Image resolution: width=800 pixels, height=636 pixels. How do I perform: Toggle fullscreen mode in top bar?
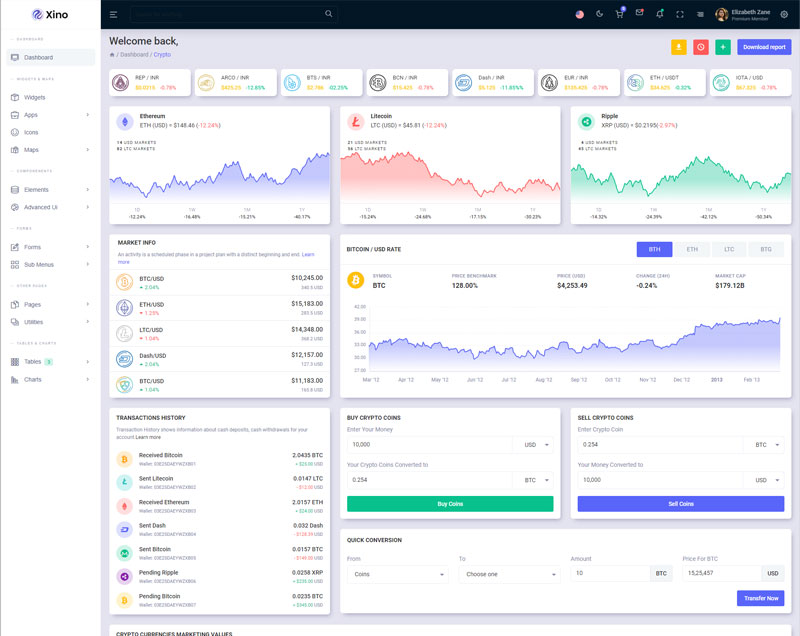680,14
